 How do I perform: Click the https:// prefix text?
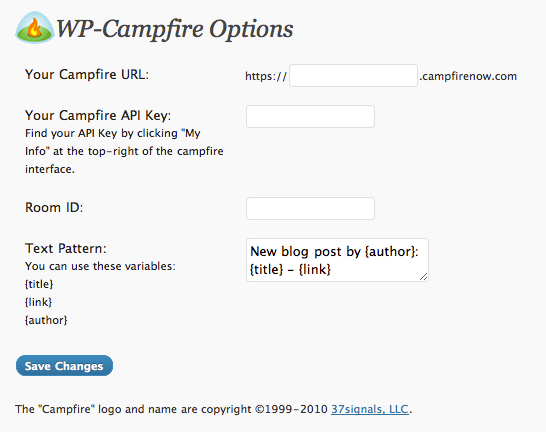point(266,76)
